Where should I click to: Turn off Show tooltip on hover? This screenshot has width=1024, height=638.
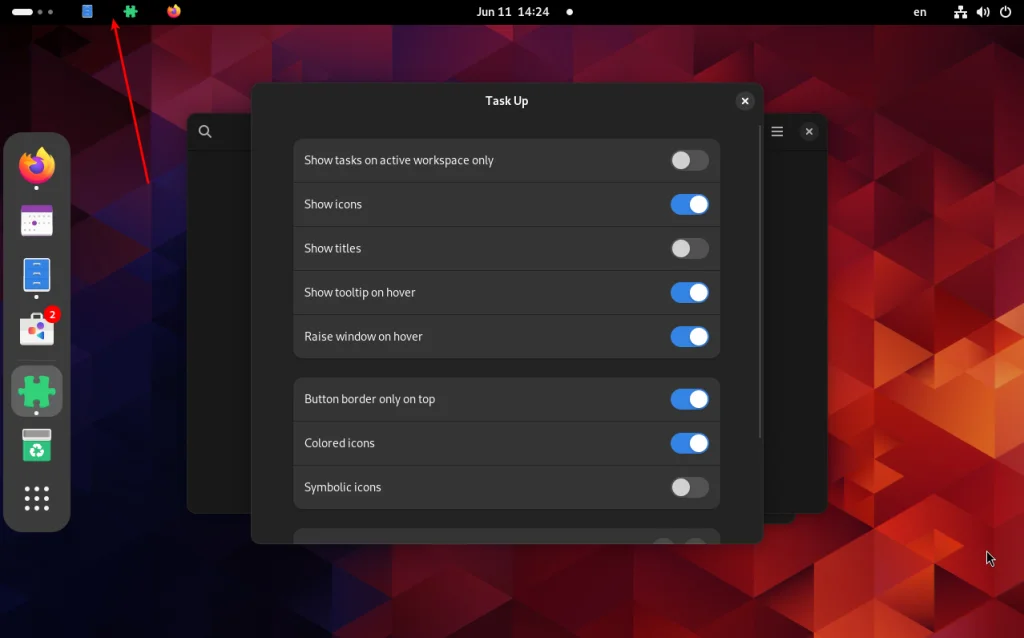tap(689, 293)
